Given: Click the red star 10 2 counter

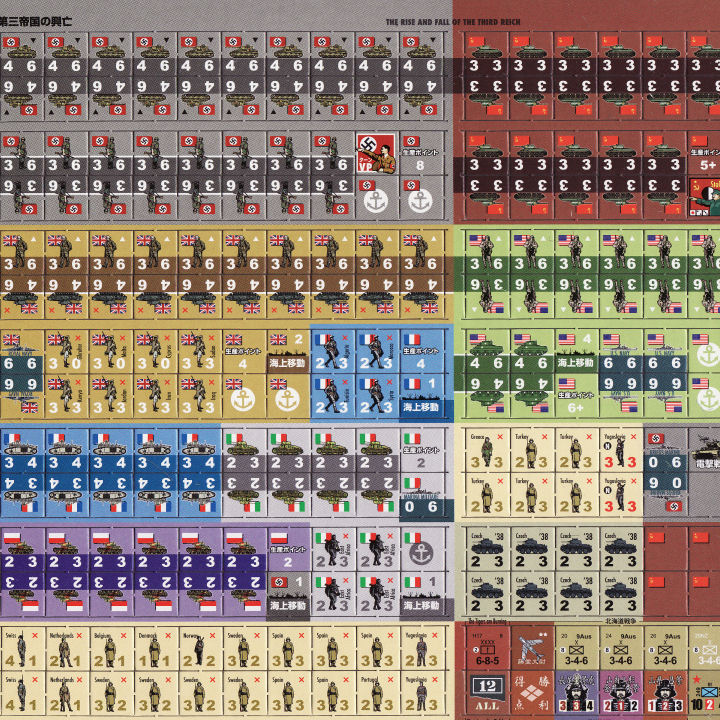Looking at the screenshot, I should tap(705, 694).
